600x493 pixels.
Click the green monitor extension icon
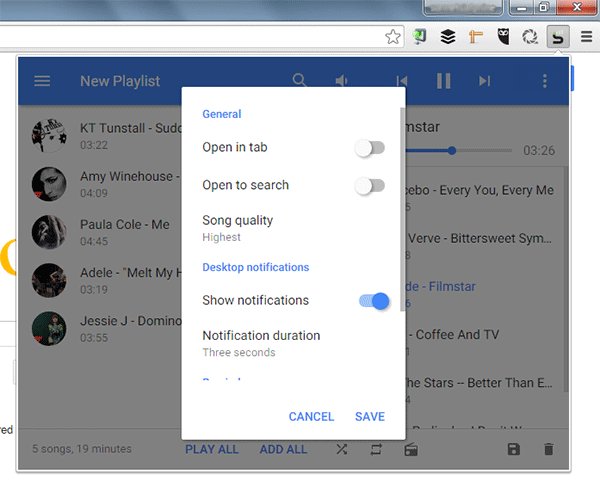click(420, 37)
